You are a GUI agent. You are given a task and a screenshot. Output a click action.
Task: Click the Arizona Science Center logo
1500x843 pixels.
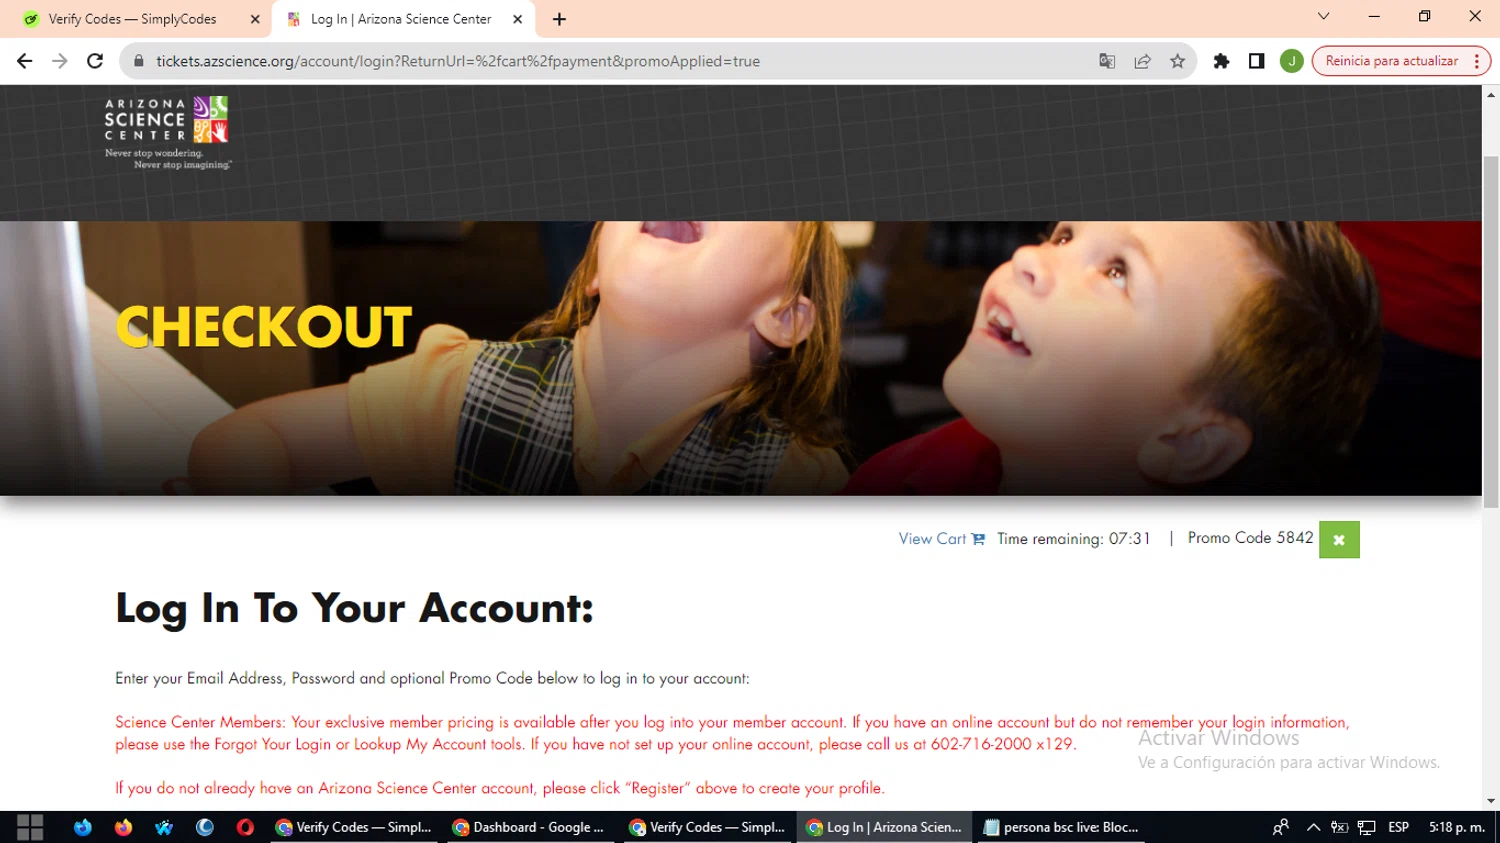[167, 132]
